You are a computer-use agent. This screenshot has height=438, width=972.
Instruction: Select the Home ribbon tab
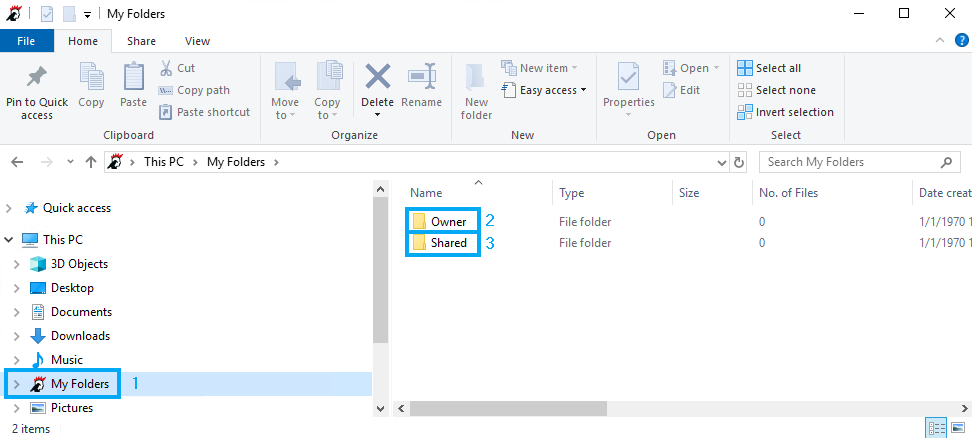click(83, 41)
